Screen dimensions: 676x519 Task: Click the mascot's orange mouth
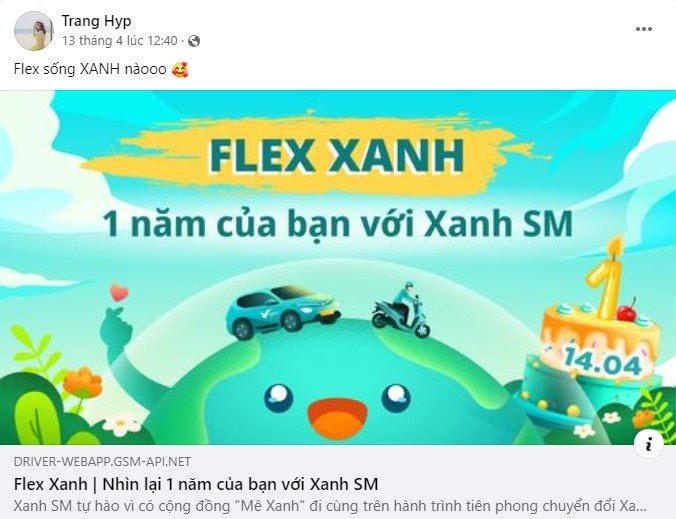click(x=337, y=419)
